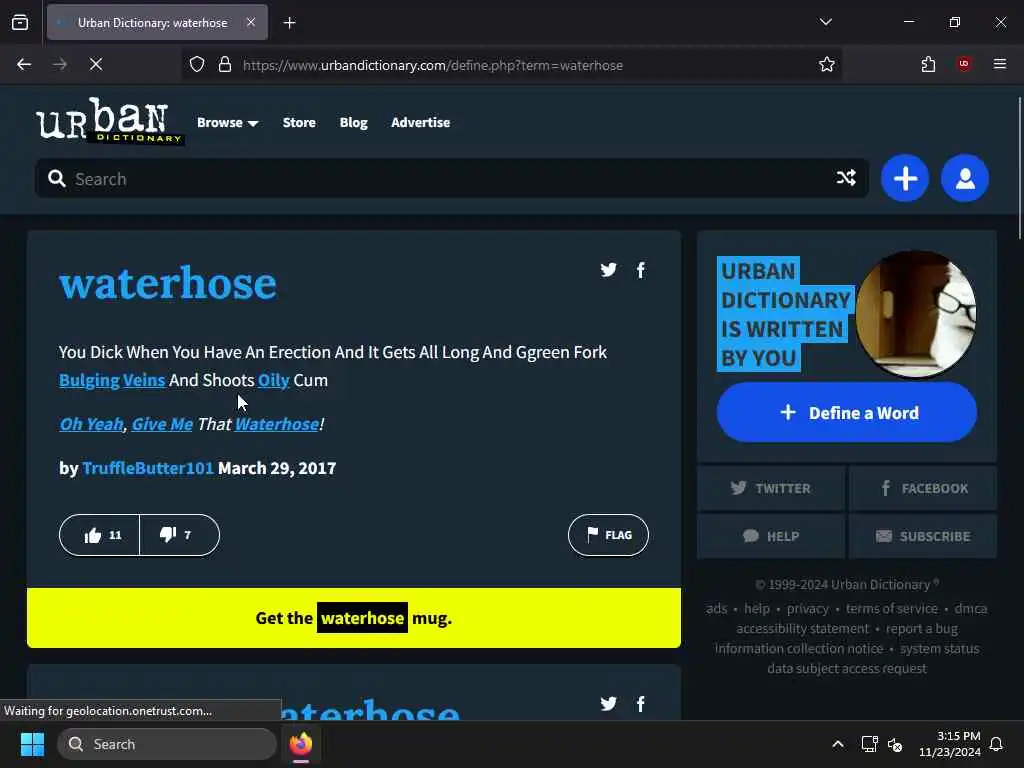Open the help footer link
1024x768 pixels.
(757, 609)
